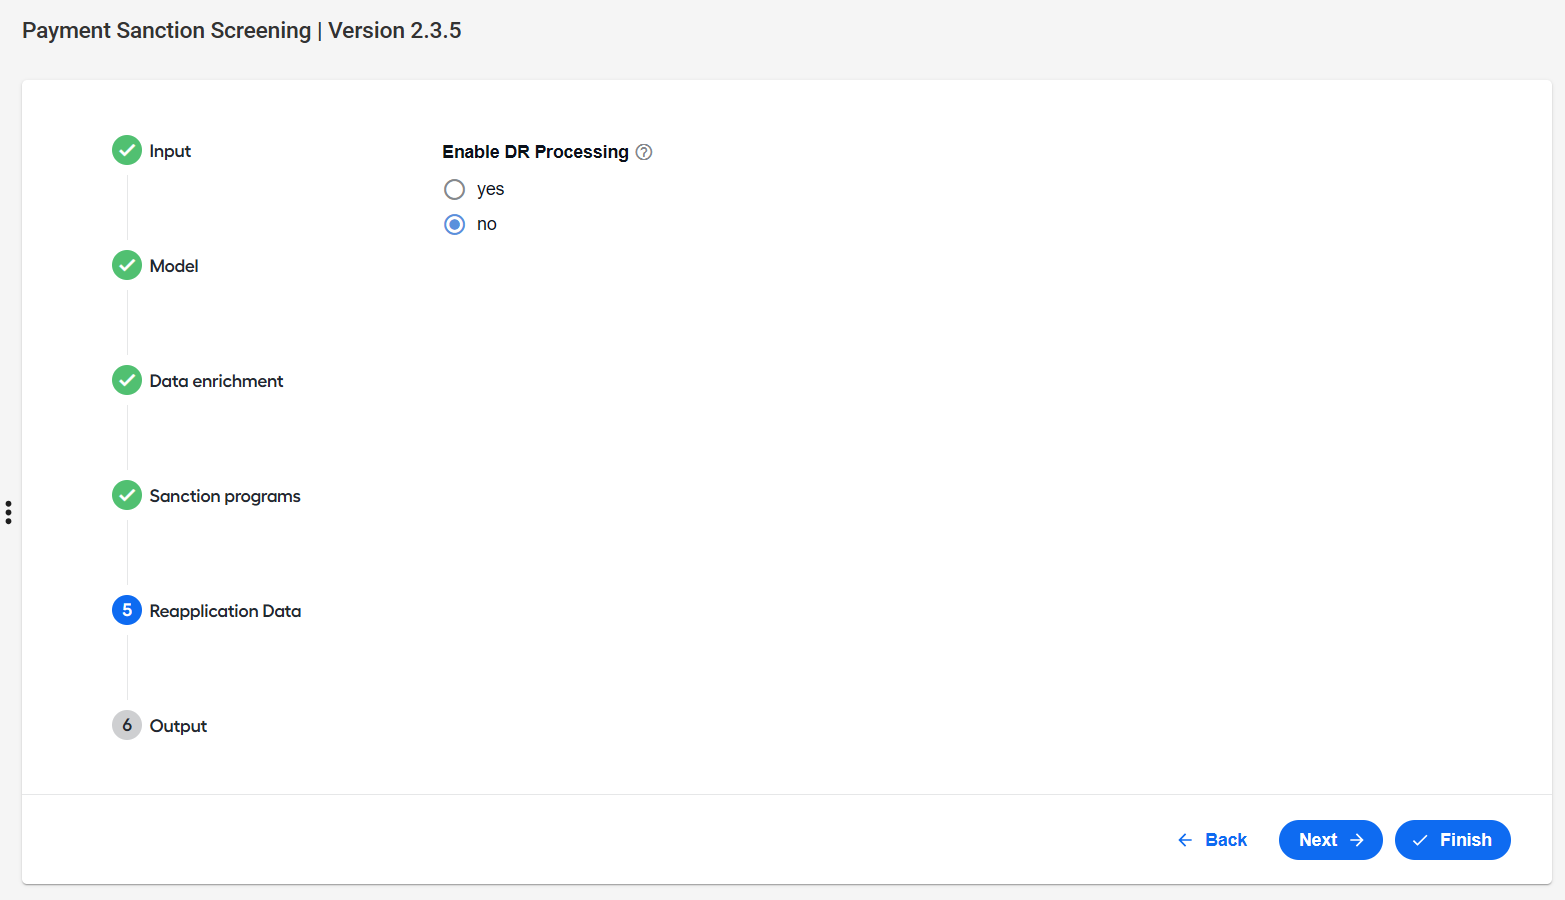
Task: Jump to the Output step
Action: pos(178,726)
